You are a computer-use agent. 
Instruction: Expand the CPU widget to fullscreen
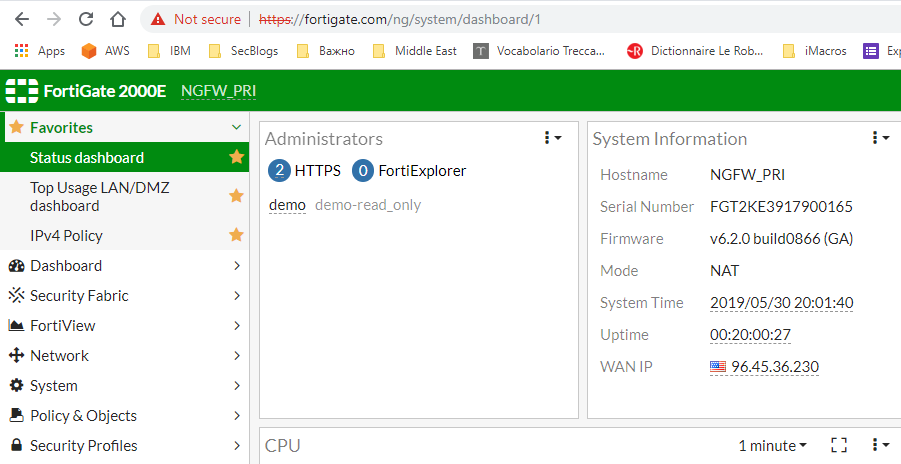[839, 444]
